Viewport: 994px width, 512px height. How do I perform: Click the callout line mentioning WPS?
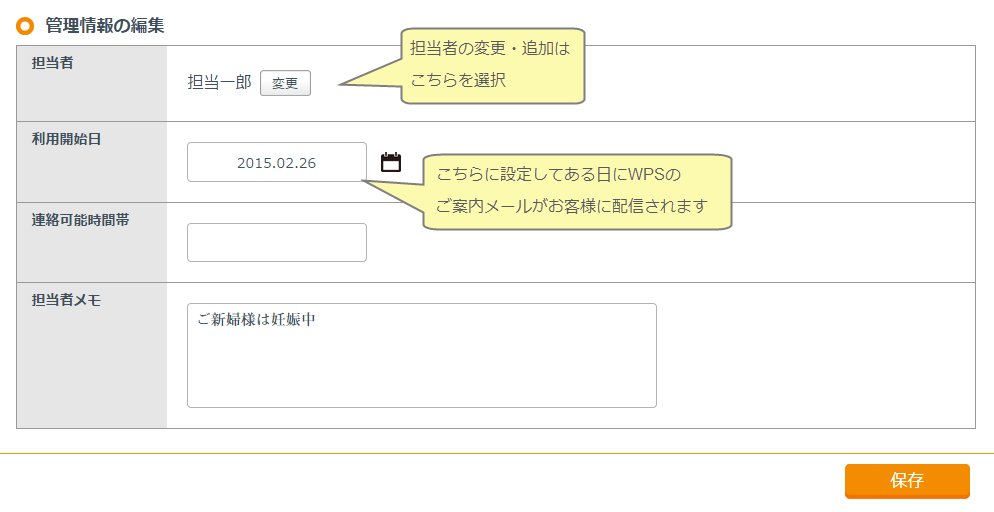point(558,175)
